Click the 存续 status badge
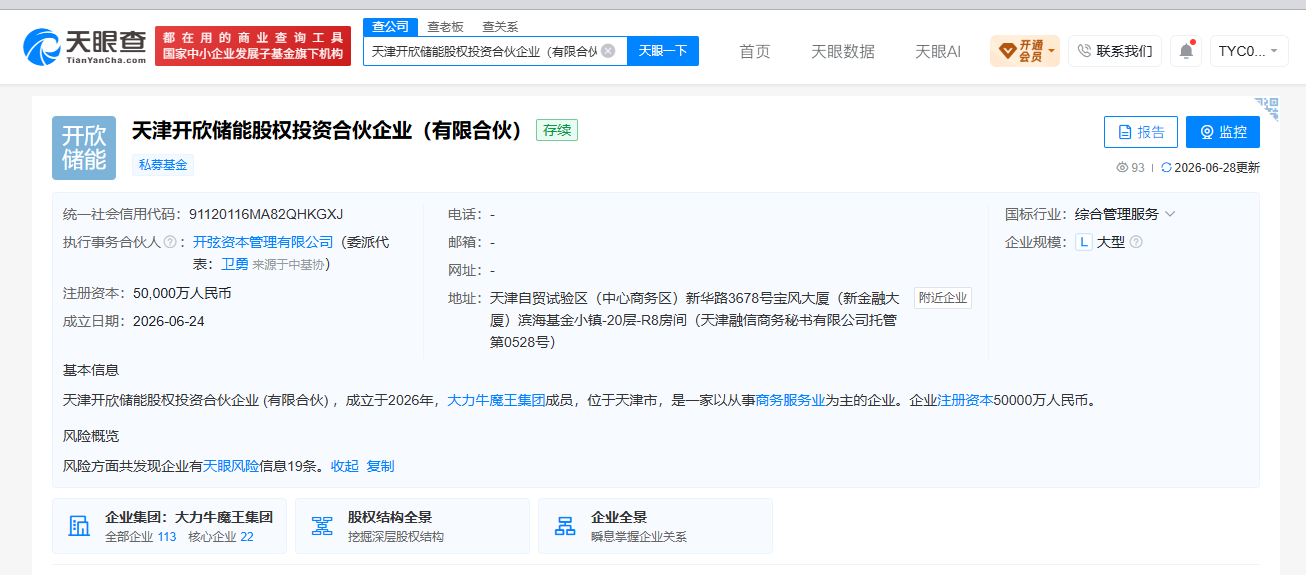The width and height of the screenshot is (1306, 575). click(x=557, y=130)
